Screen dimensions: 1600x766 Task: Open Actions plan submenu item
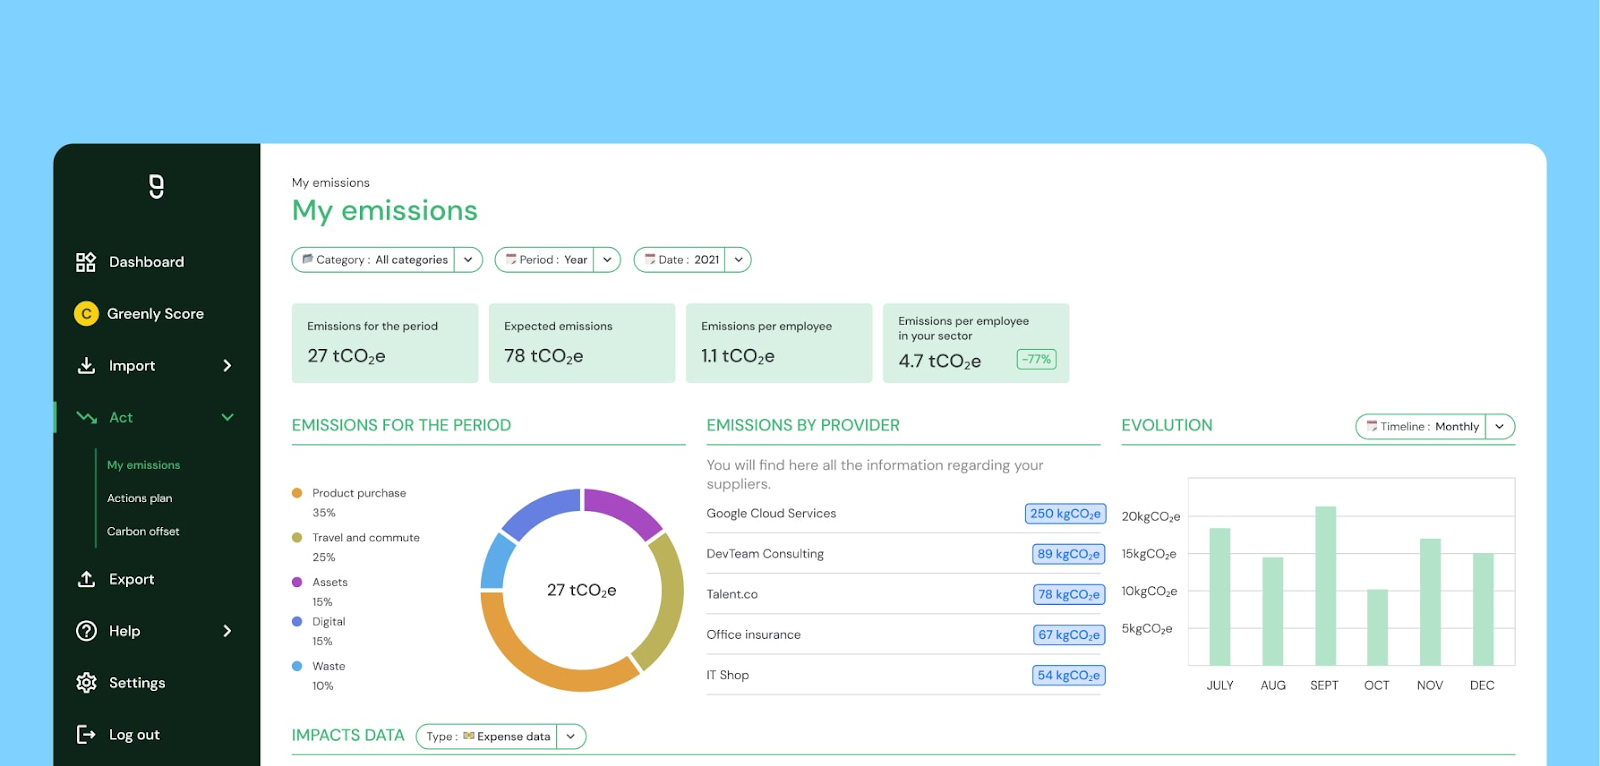tap(139, 498)
